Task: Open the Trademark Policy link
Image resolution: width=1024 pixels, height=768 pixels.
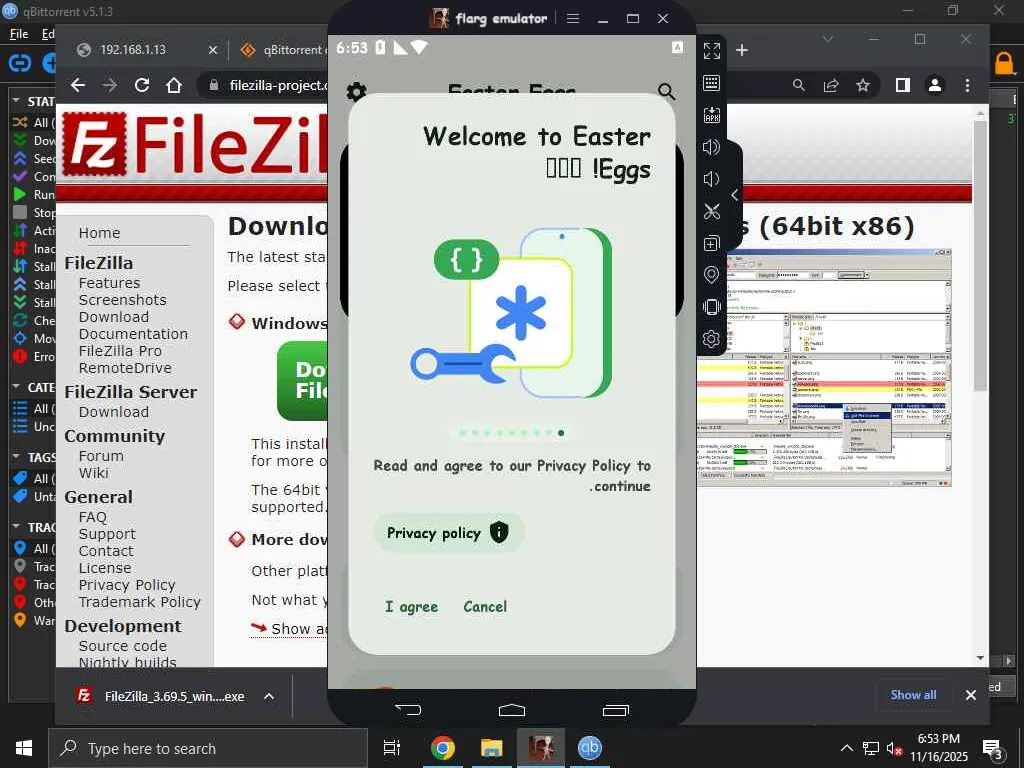Action: (x=140, y=602)
